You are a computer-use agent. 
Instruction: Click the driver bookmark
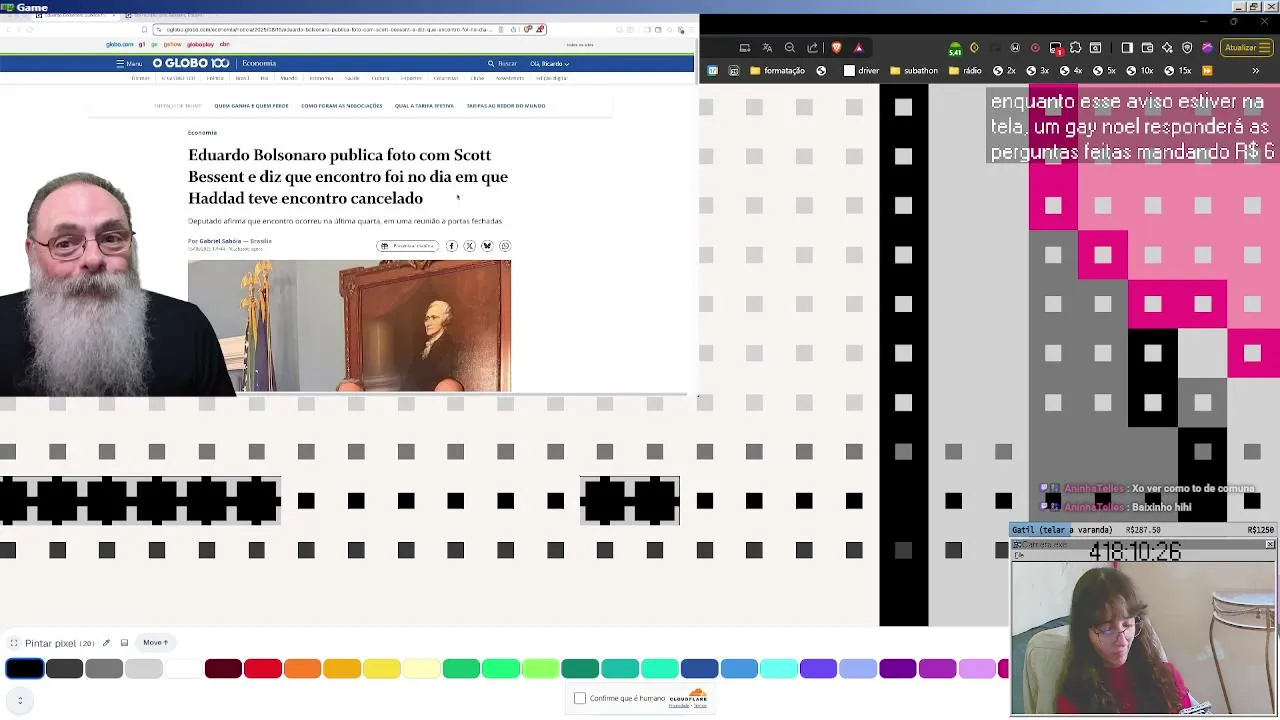click(x=861, y=71)
